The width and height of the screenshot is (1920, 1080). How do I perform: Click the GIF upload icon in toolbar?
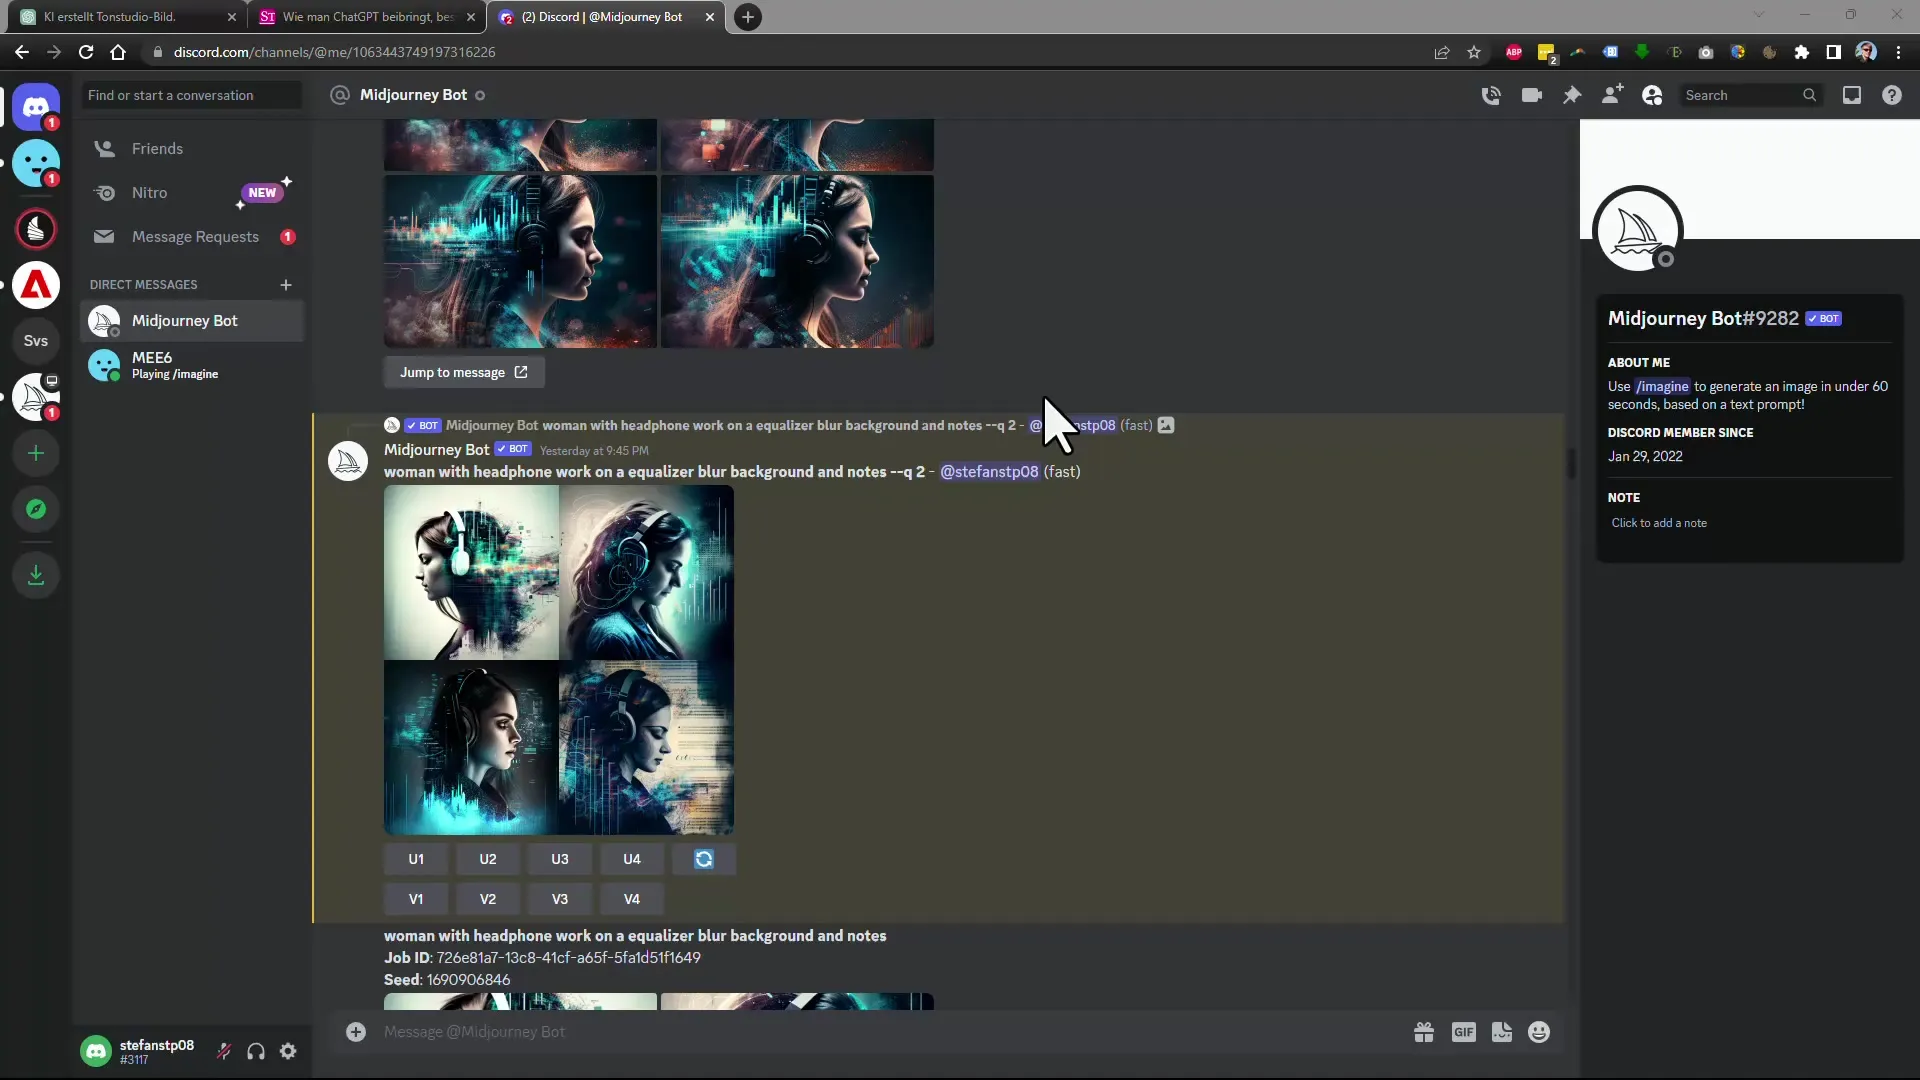point(1464,1033)
